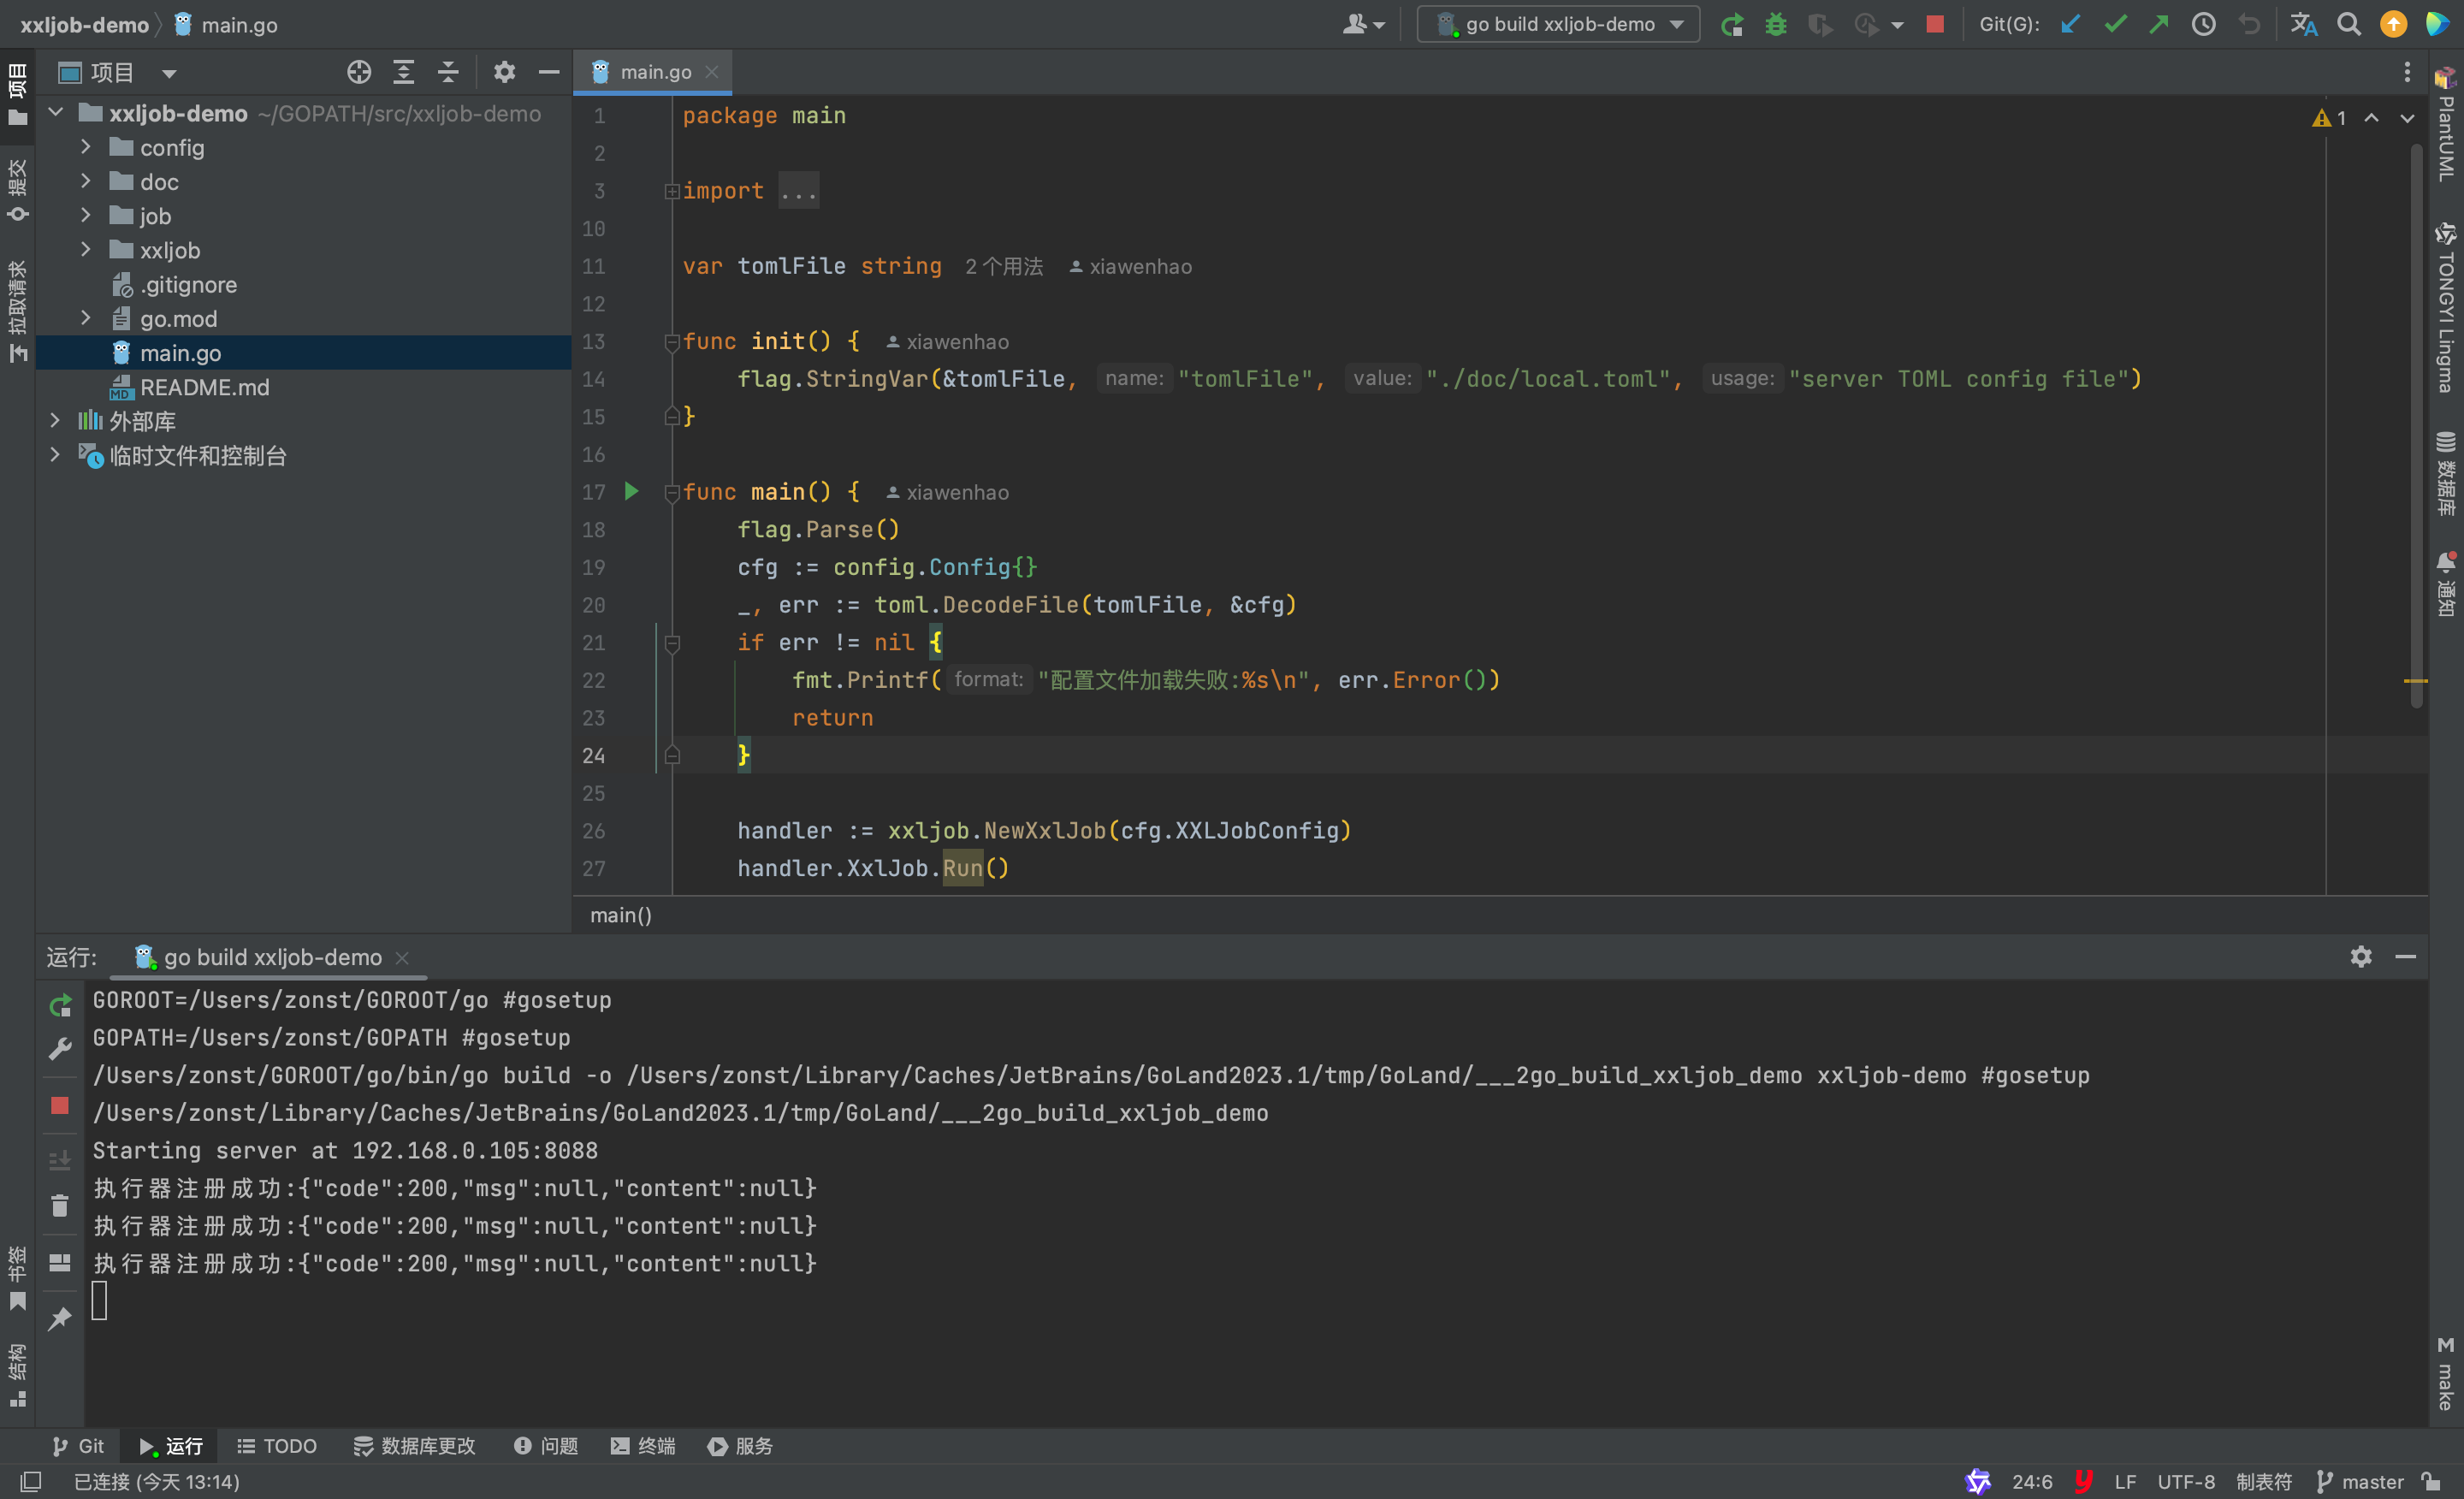Run main function from gutter arrow
2464x1499 pixels.
pos(631,491)
